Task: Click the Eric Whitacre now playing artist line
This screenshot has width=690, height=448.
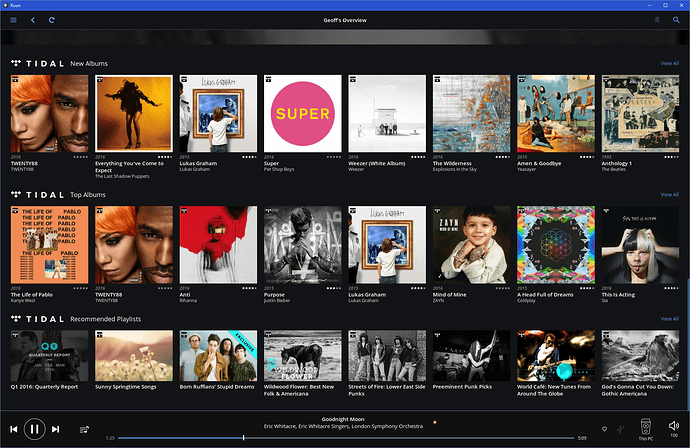Action: (x=343, y=426)
